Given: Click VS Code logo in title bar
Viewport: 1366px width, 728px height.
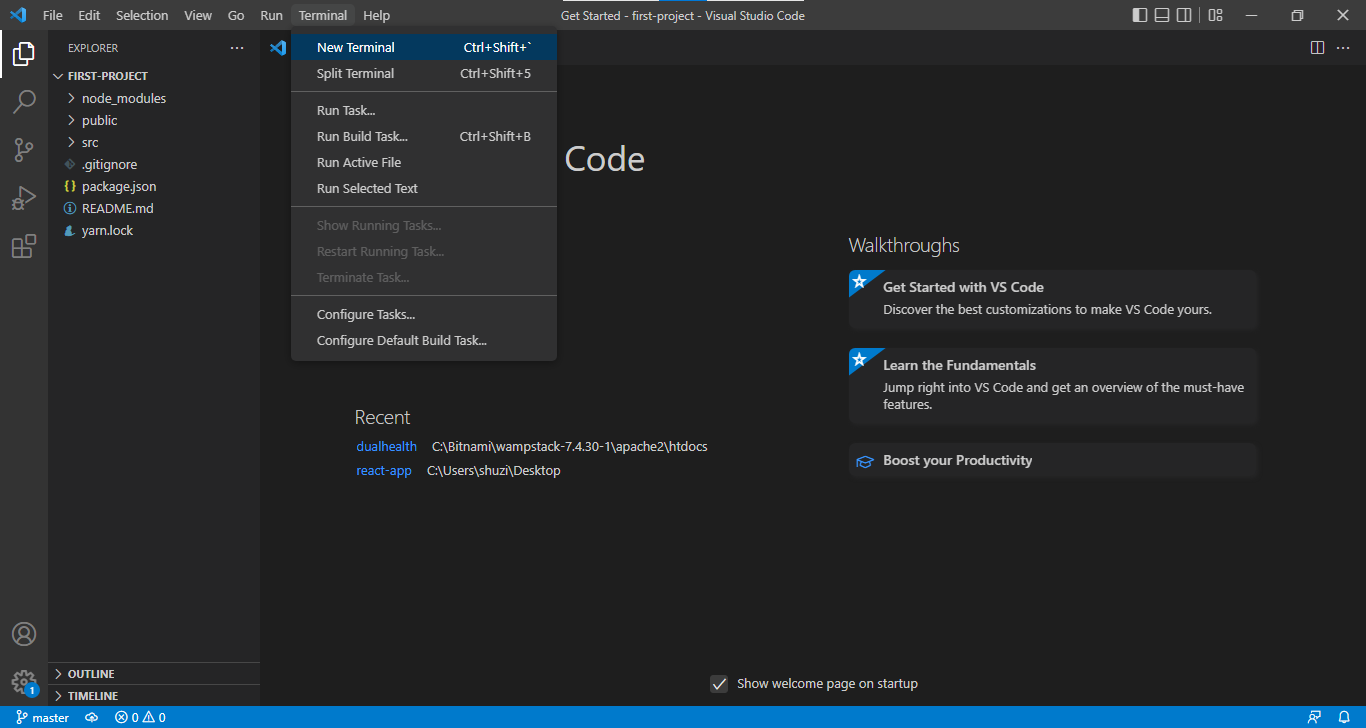Looking at the screenshot, I should [x=17, y=15].
